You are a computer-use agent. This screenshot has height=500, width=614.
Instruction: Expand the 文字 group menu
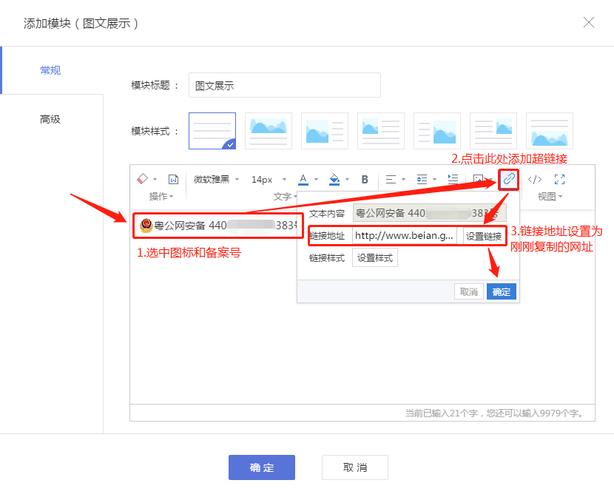pos(285,196)
